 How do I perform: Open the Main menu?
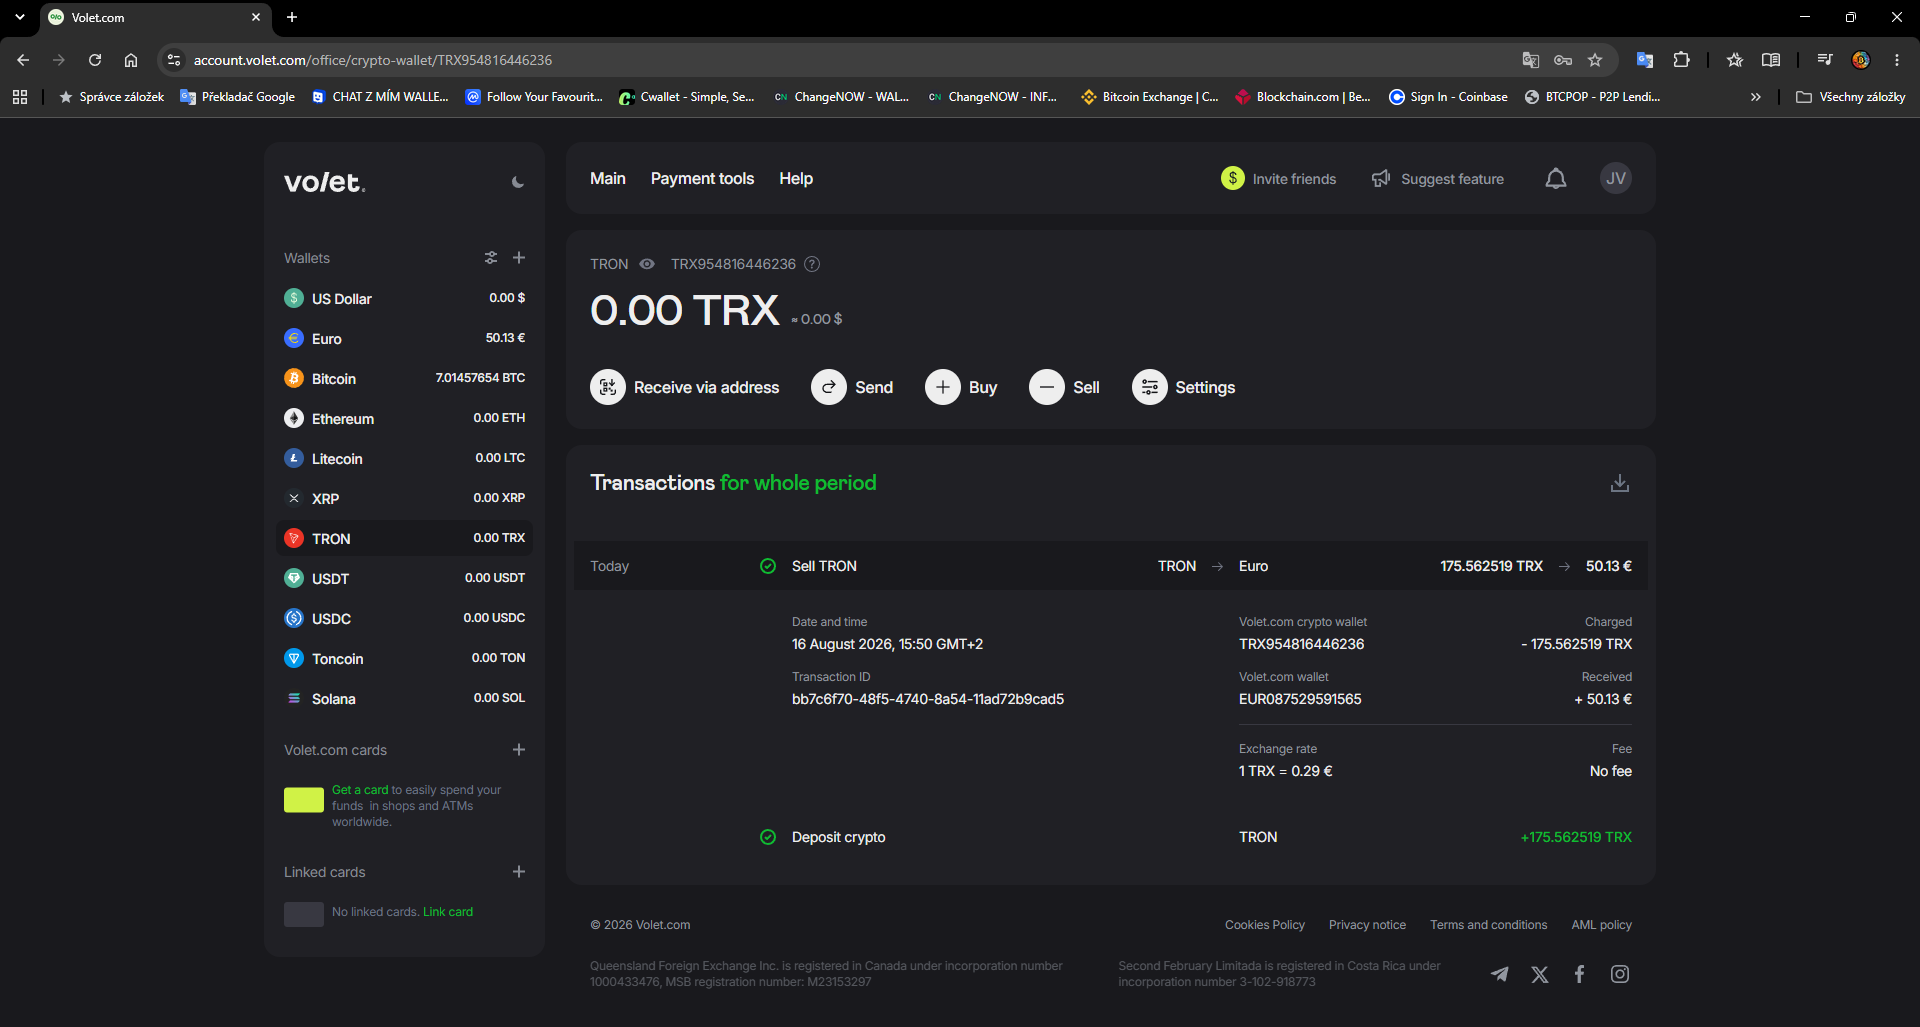pos(608,178)
